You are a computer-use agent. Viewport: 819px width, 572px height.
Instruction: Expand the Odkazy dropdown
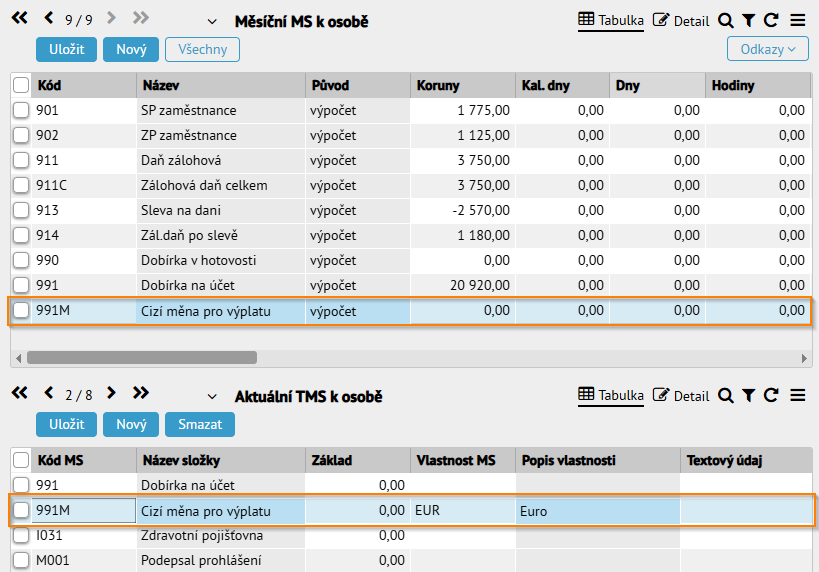point(767,50)
